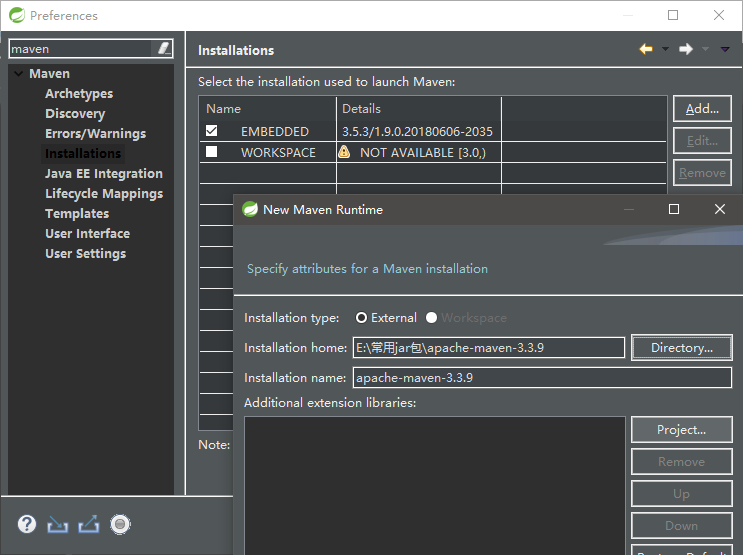Click the import preferences icon

(57, 524)
